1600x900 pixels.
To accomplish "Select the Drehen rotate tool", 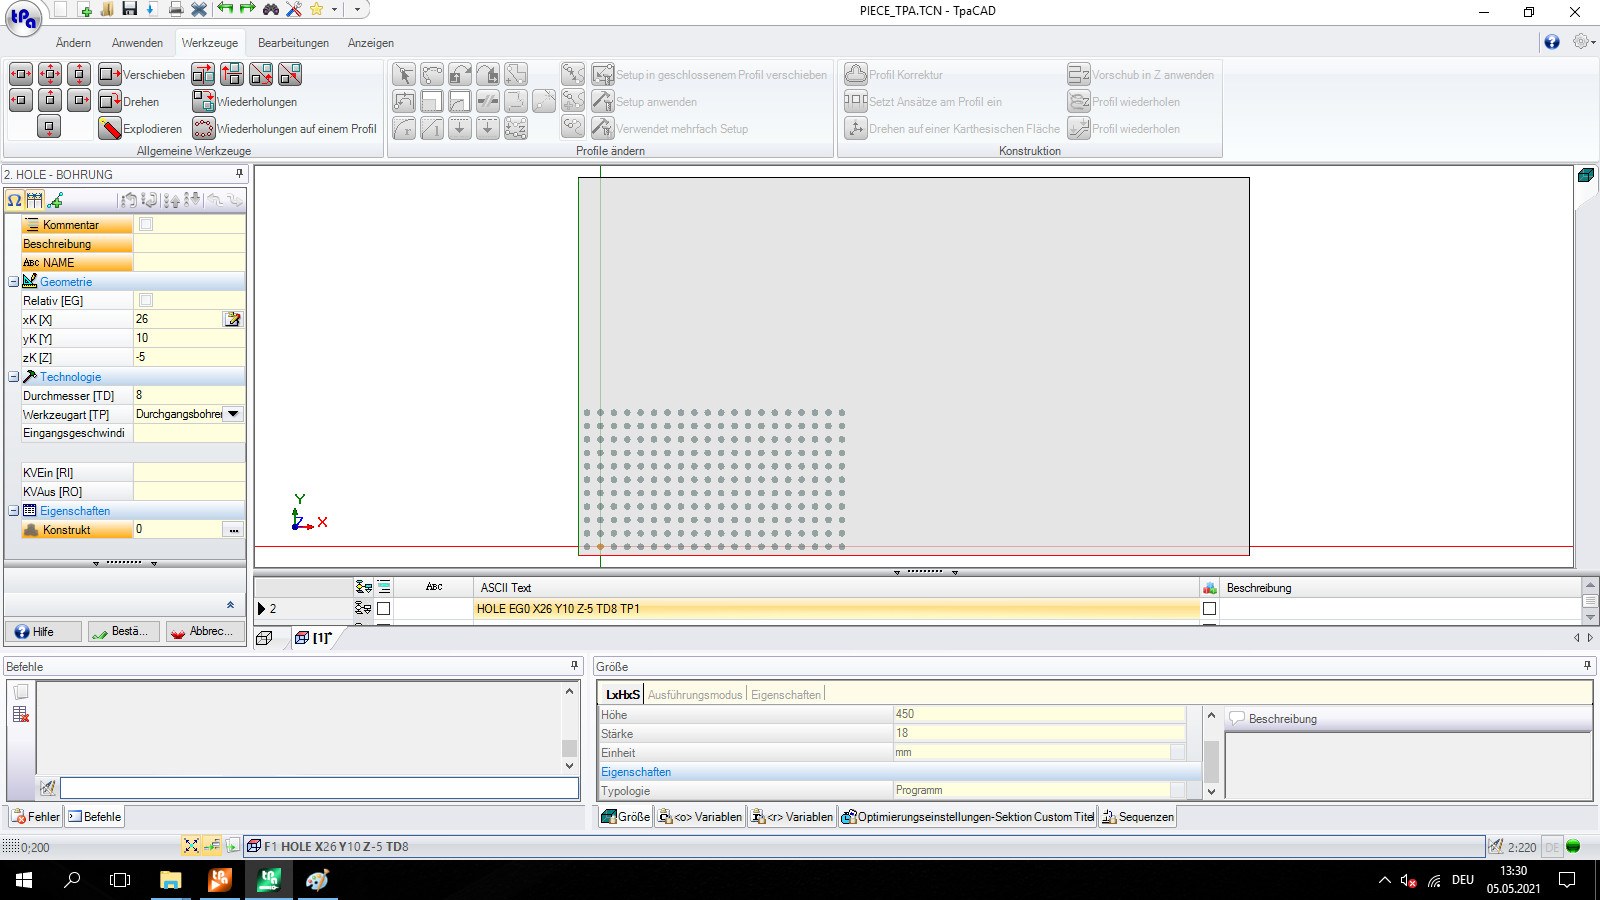I will tap(110, 101).
